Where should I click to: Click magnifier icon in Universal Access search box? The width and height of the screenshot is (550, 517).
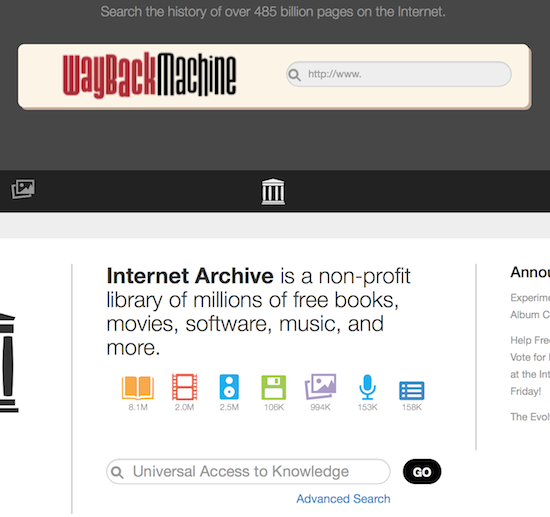(117, 472)
